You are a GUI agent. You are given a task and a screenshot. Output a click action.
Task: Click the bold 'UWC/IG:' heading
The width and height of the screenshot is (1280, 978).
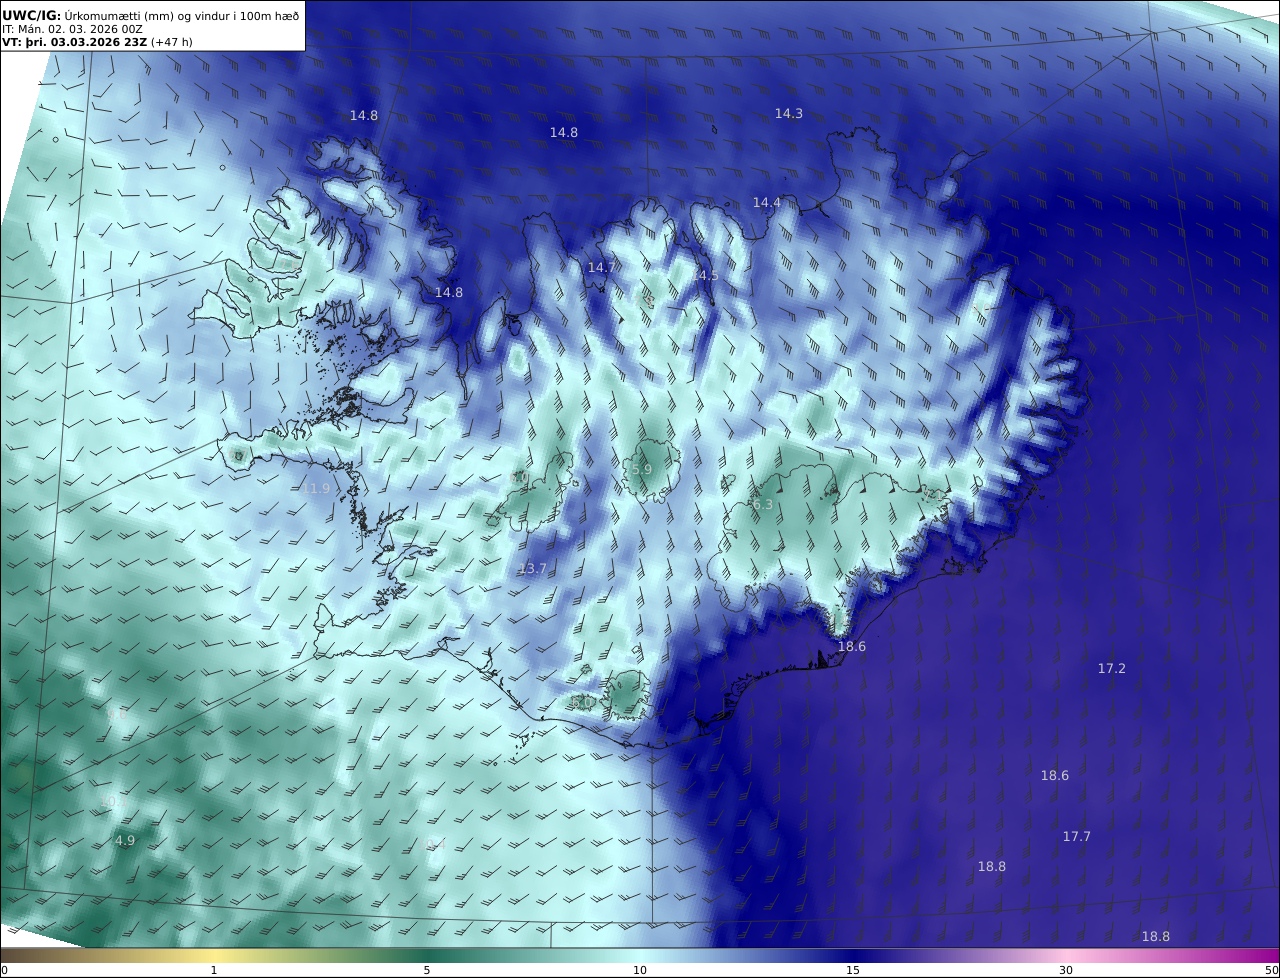[x=32, y=16]
